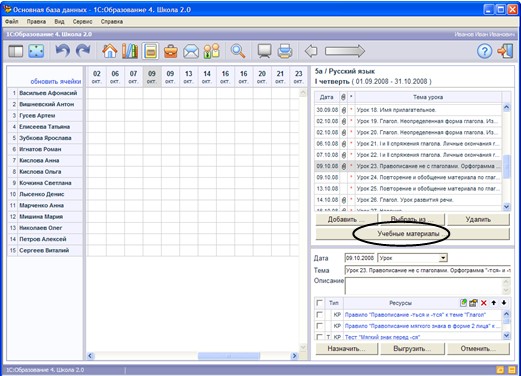Select the 13 окт. date column header
Viewport: 521px width, 376px height.
click(188, 77)
